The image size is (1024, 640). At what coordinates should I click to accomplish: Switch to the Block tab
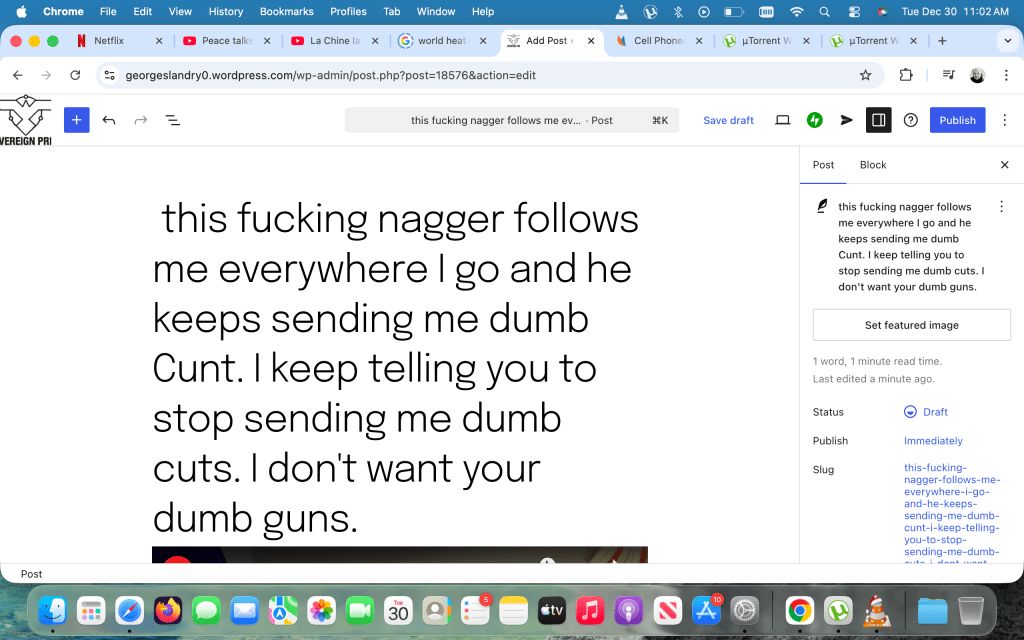point(873,165)
